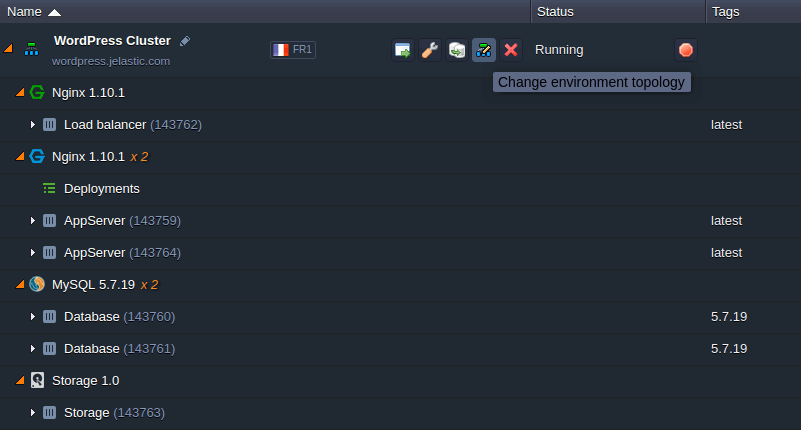
Task: Change environment topology icon
Action: click(484, 50)
